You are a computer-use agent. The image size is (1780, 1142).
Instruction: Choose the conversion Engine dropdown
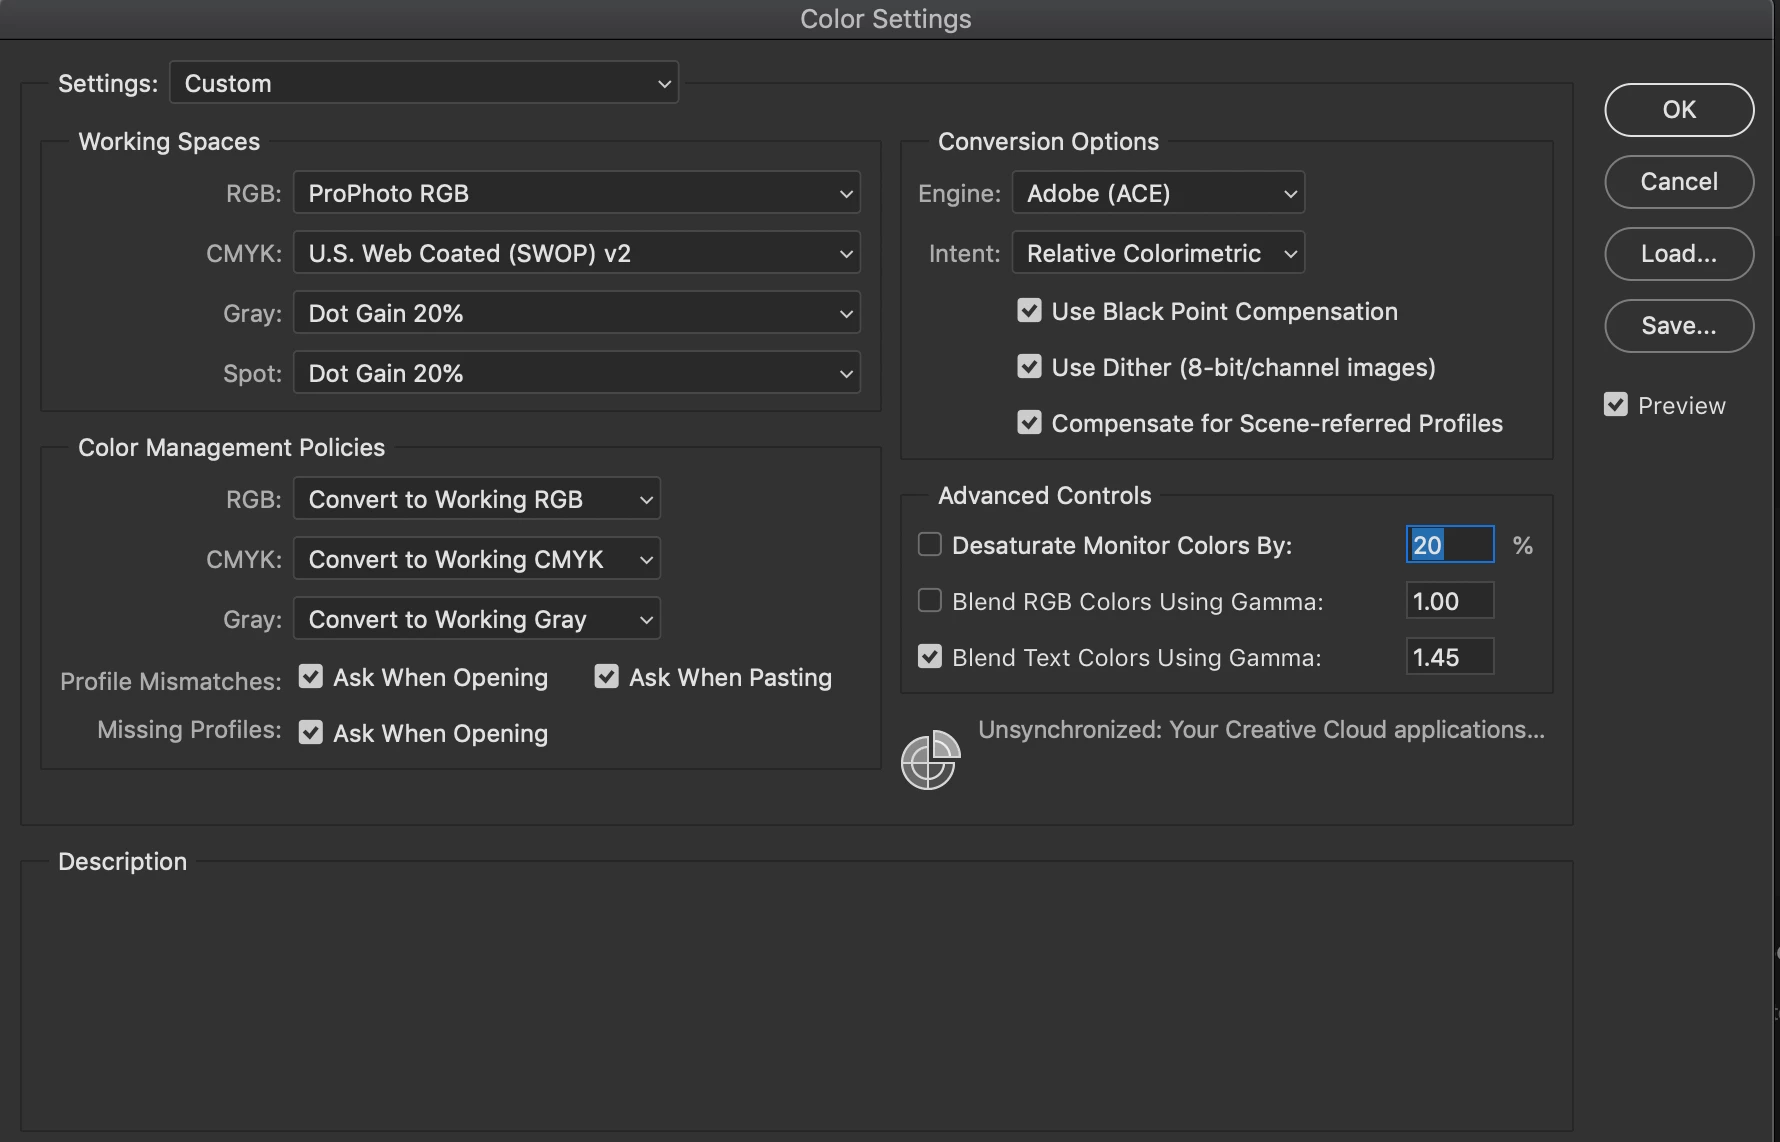click(x=1158, y=193)
